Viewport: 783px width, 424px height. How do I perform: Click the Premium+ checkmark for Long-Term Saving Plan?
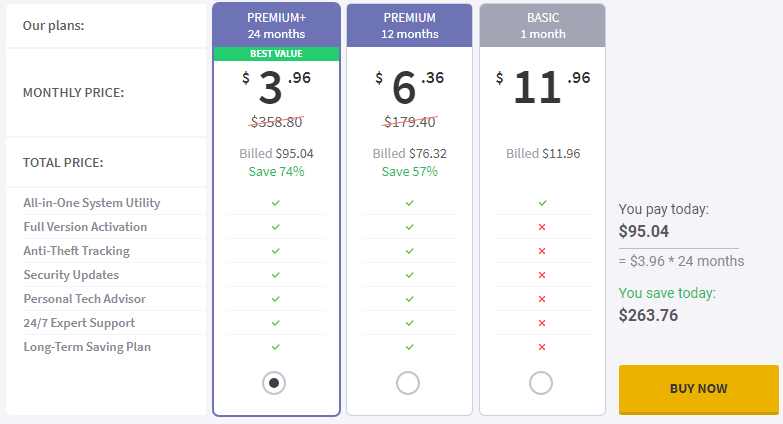tap(276, 347)
